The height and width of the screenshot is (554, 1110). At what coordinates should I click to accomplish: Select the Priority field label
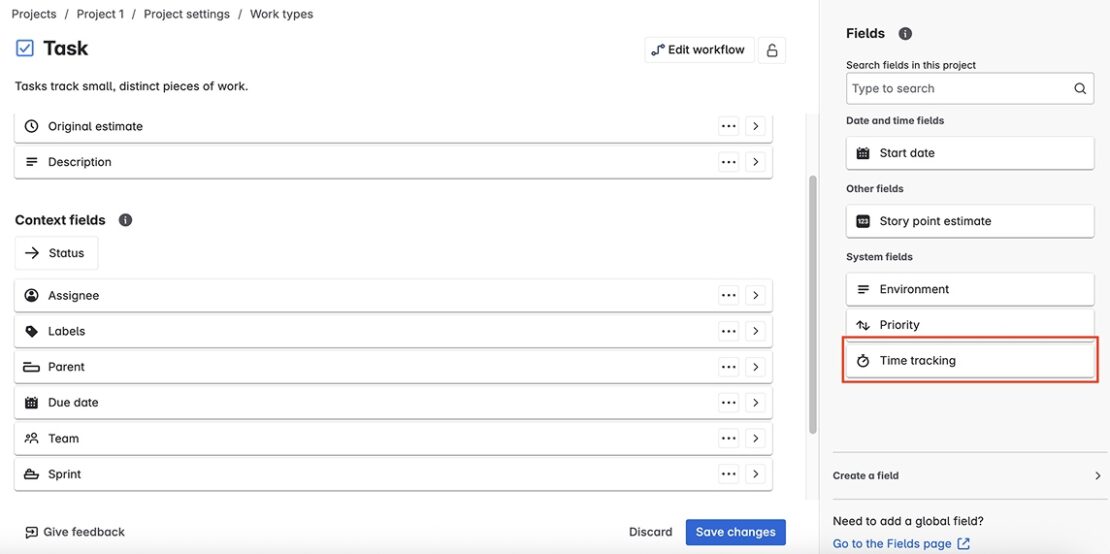pyautogui.click(x=899, y=325)
